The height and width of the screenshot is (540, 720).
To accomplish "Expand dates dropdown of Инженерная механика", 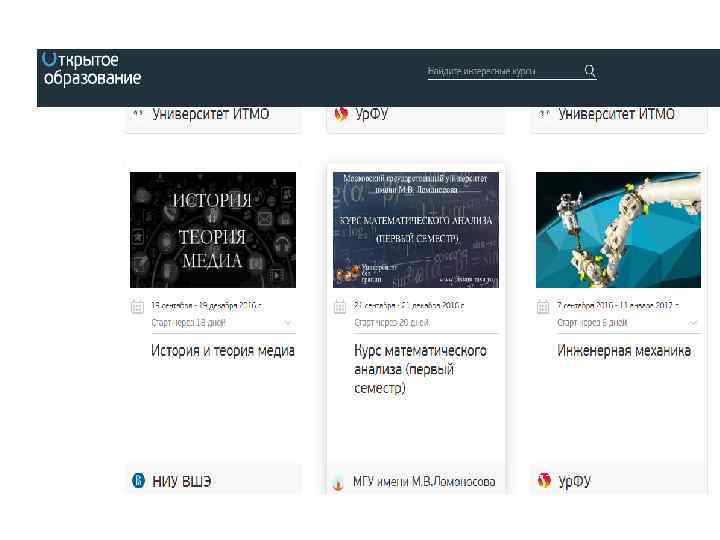I will point(693,323).
